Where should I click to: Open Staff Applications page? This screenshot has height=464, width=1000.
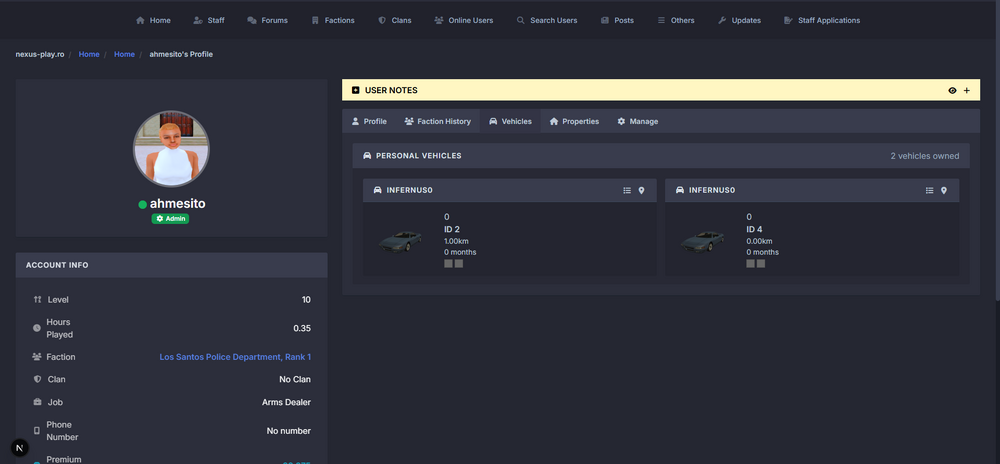822,20
